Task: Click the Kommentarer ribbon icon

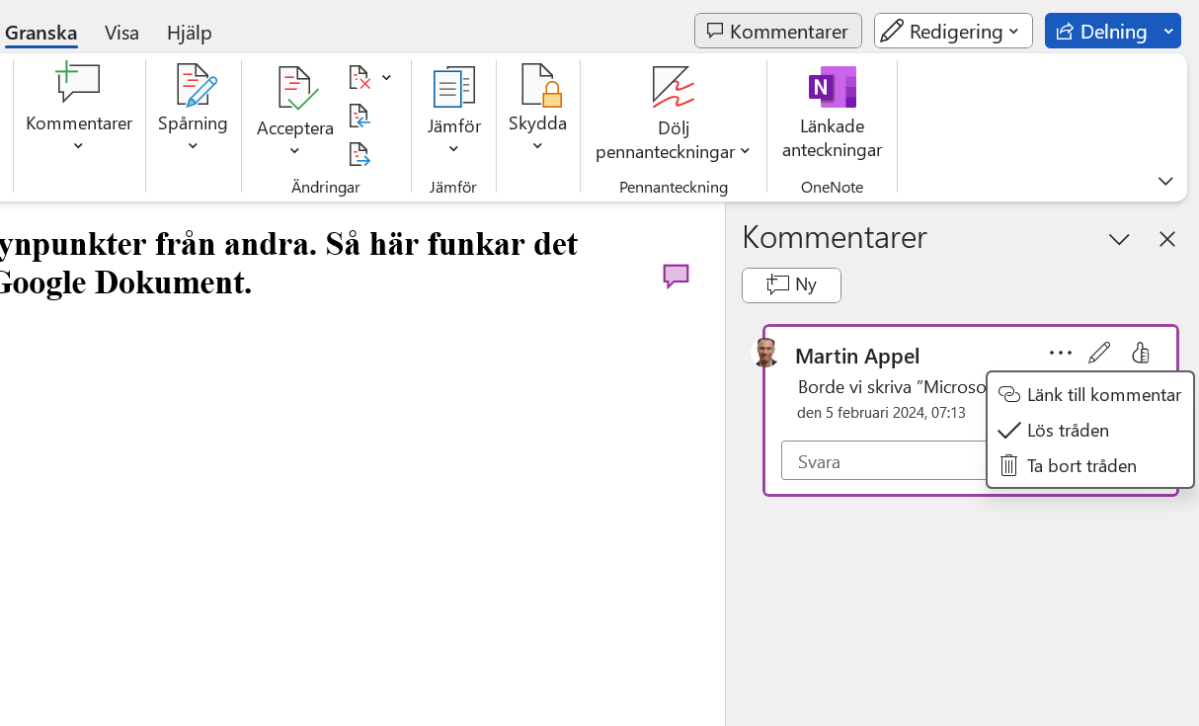Action: [x=78, y=84]
